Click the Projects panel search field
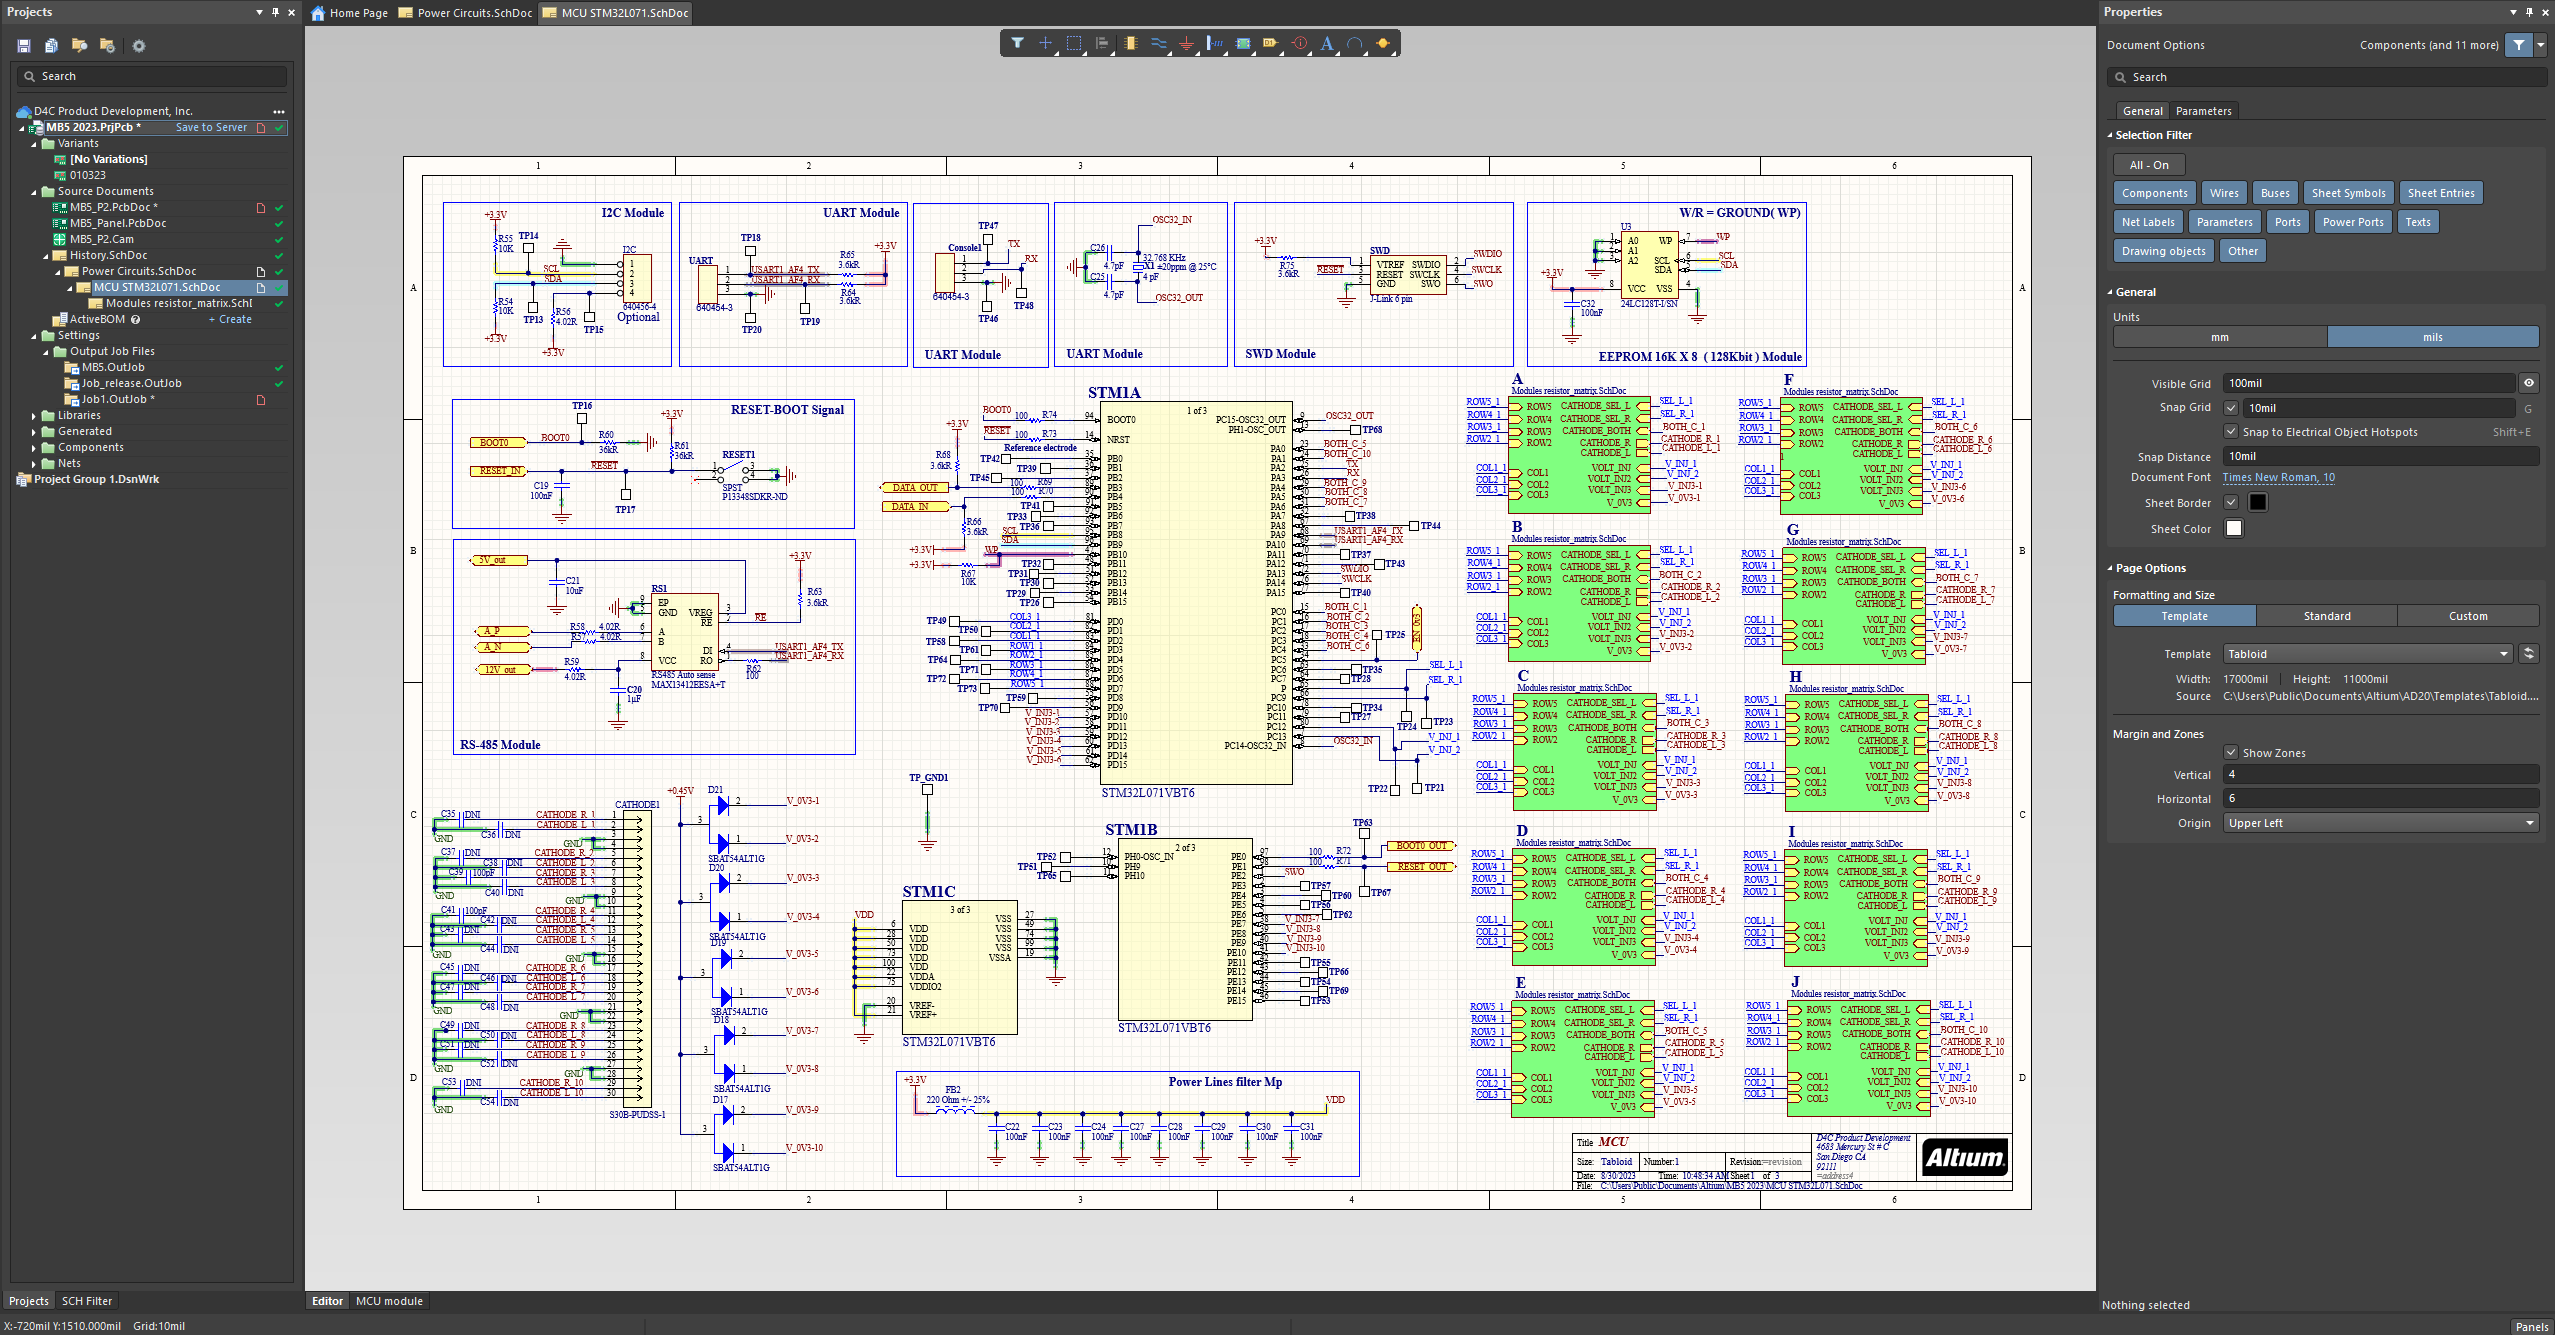 (x=152, y=76)
